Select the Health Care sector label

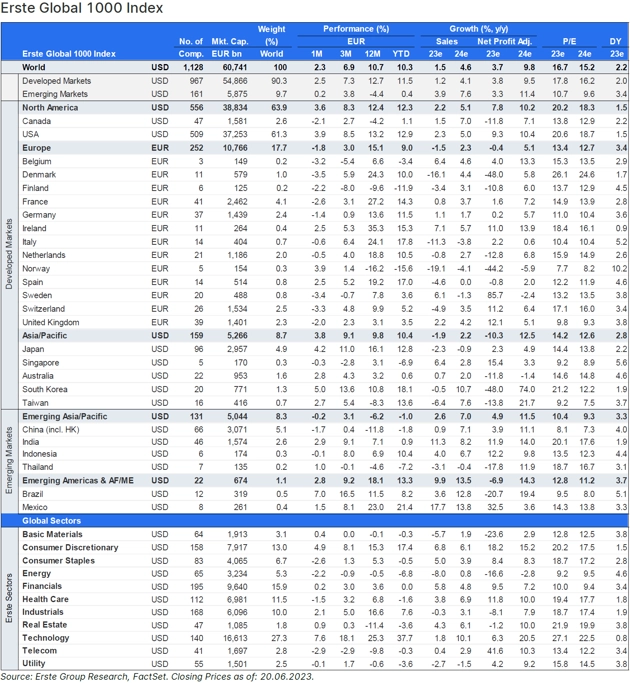point(45,599)
